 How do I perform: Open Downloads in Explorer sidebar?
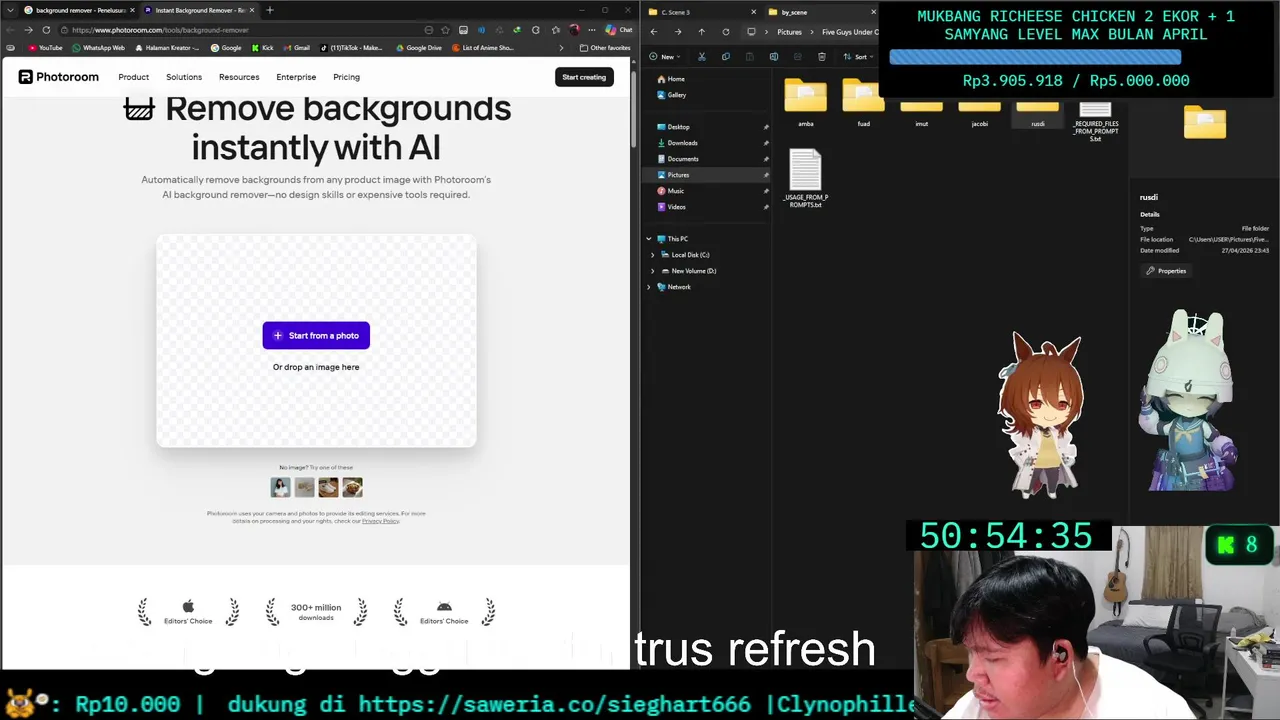pyautogui.click(x=677, y=143)
